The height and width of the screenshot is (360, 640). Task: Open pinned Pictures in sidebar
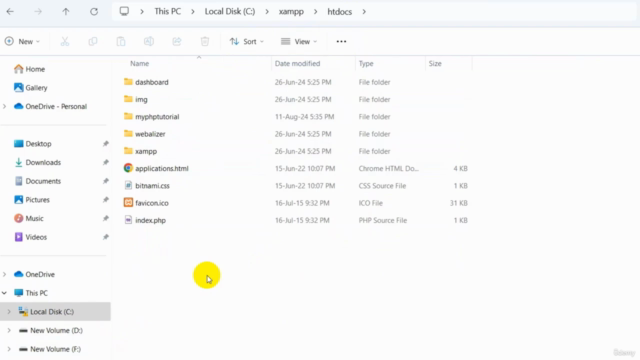pyautogui.click(x=37, y=200)
